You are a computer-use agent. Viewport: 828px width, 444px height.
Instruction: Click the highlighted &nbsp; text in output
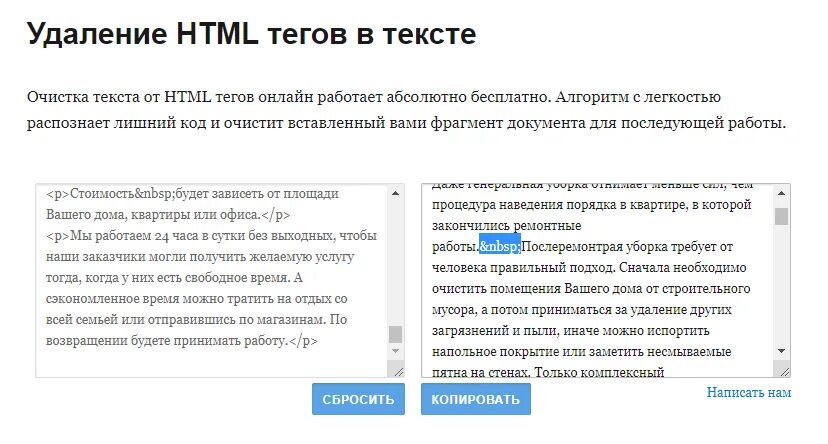500,247
